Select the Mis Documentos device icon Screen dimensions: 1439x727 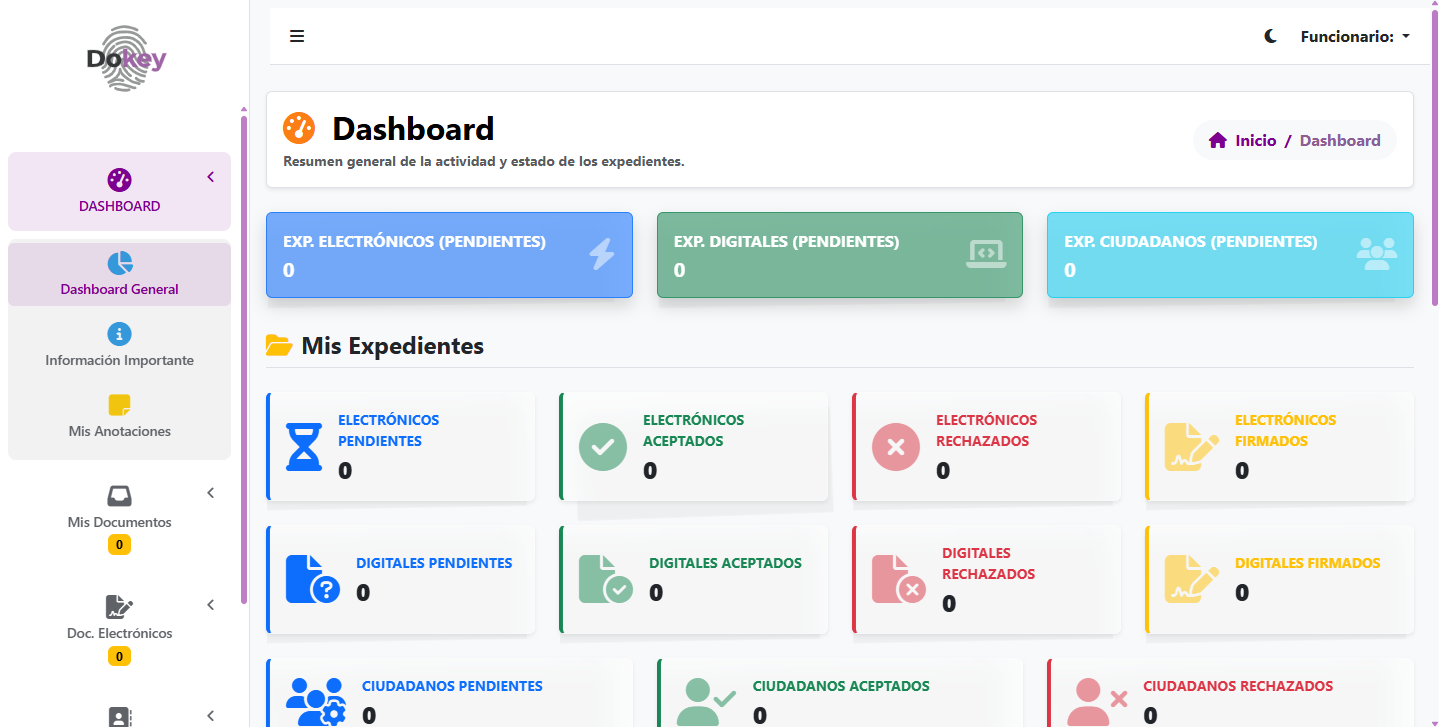point(119,494)
